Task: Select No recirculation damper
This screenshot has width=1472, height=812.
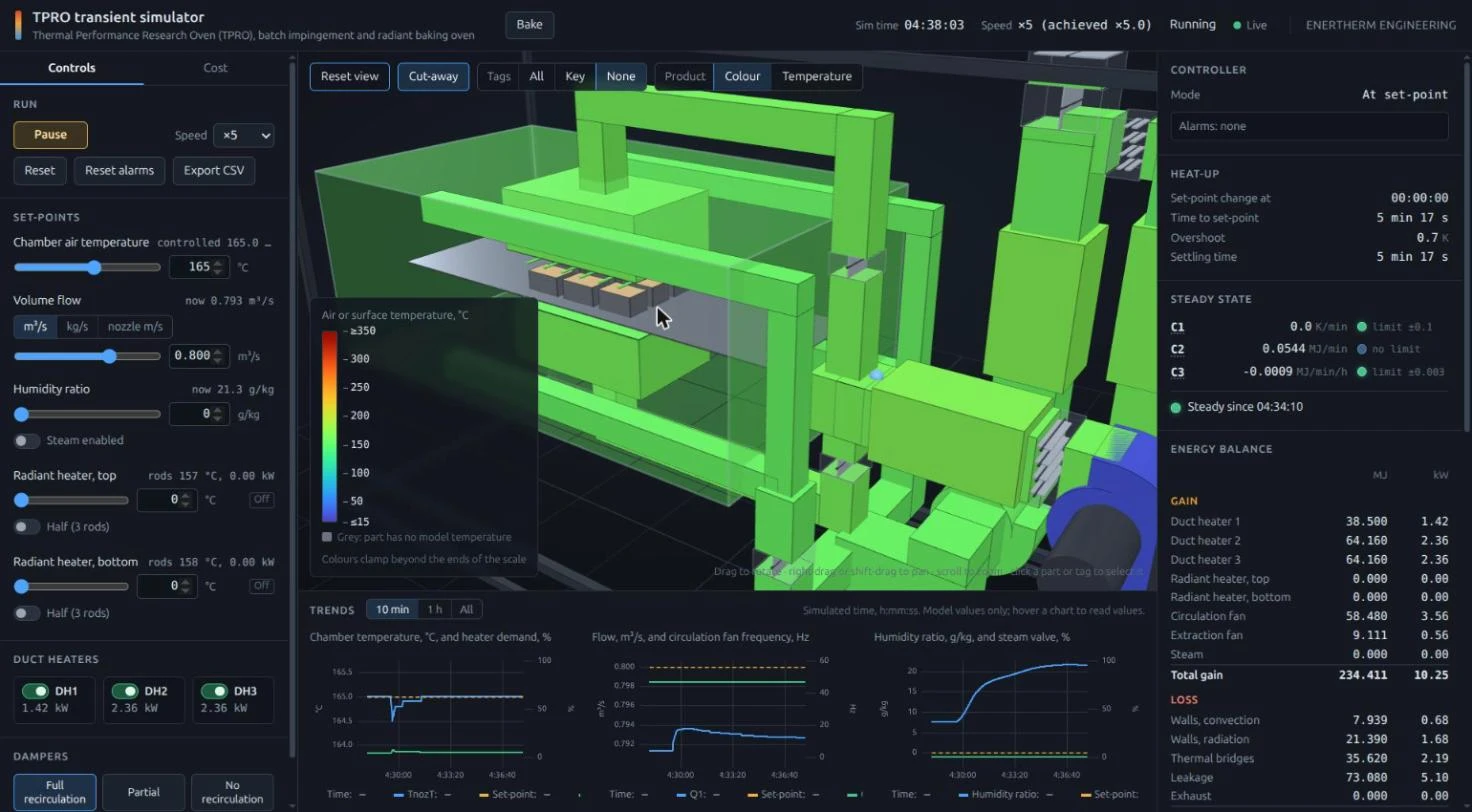Action: (232, 792)
